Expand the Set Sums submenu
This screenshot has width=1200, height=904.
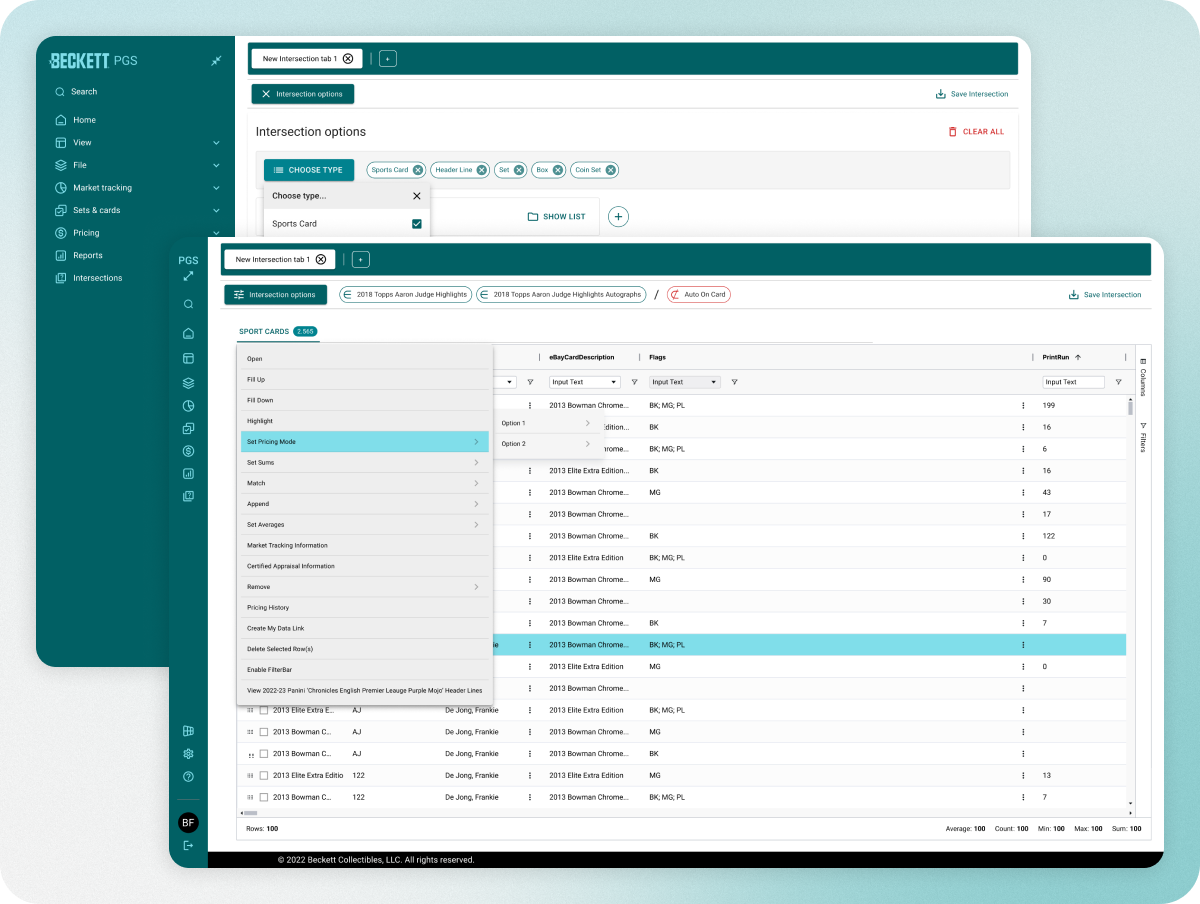[364, 463]
